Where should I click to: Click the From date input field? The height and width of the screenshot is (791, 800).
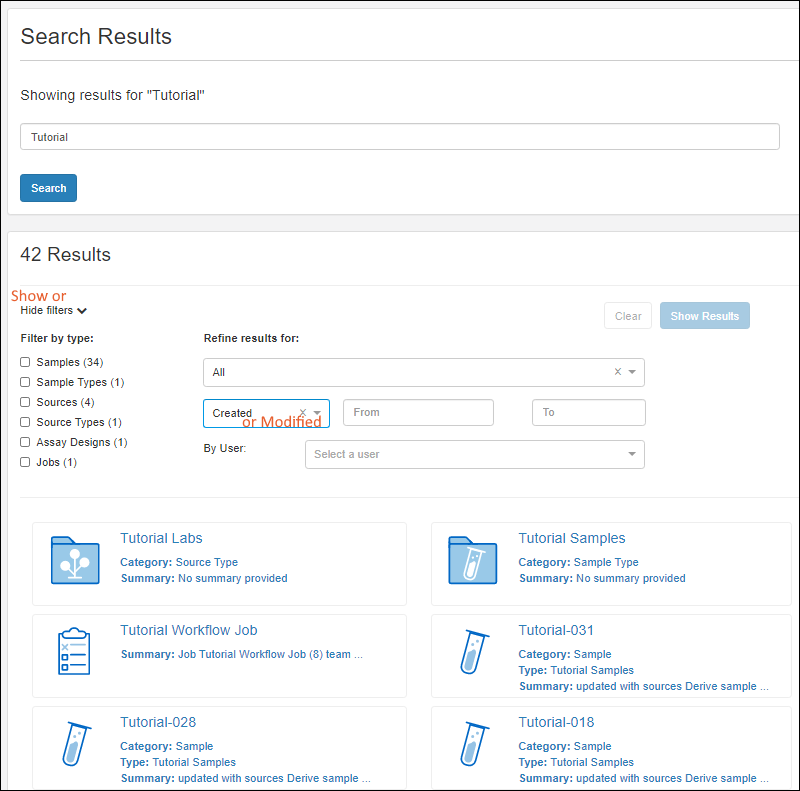coord(418,412)
